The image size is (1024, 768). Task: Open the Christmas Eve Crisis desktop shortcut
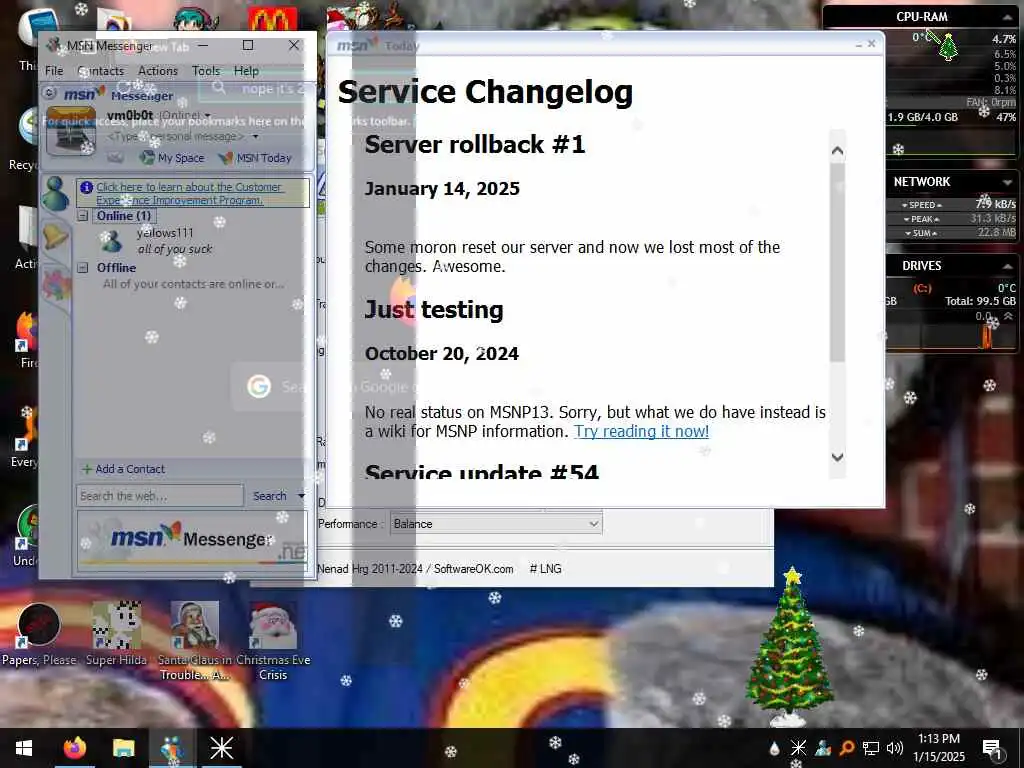(273, 641)
